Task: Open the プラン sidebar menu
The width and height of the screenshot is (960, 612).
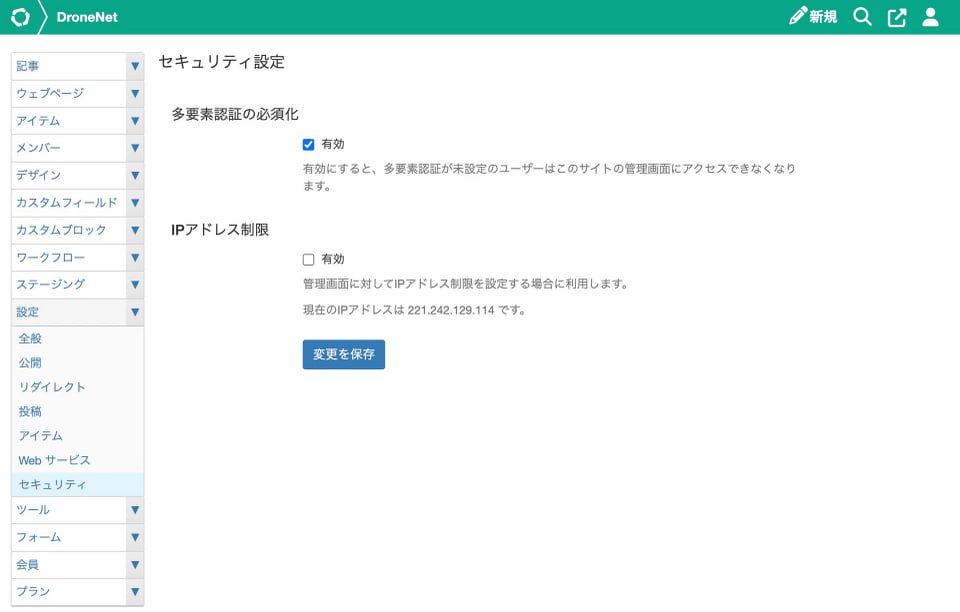Action: click(69, 592)
